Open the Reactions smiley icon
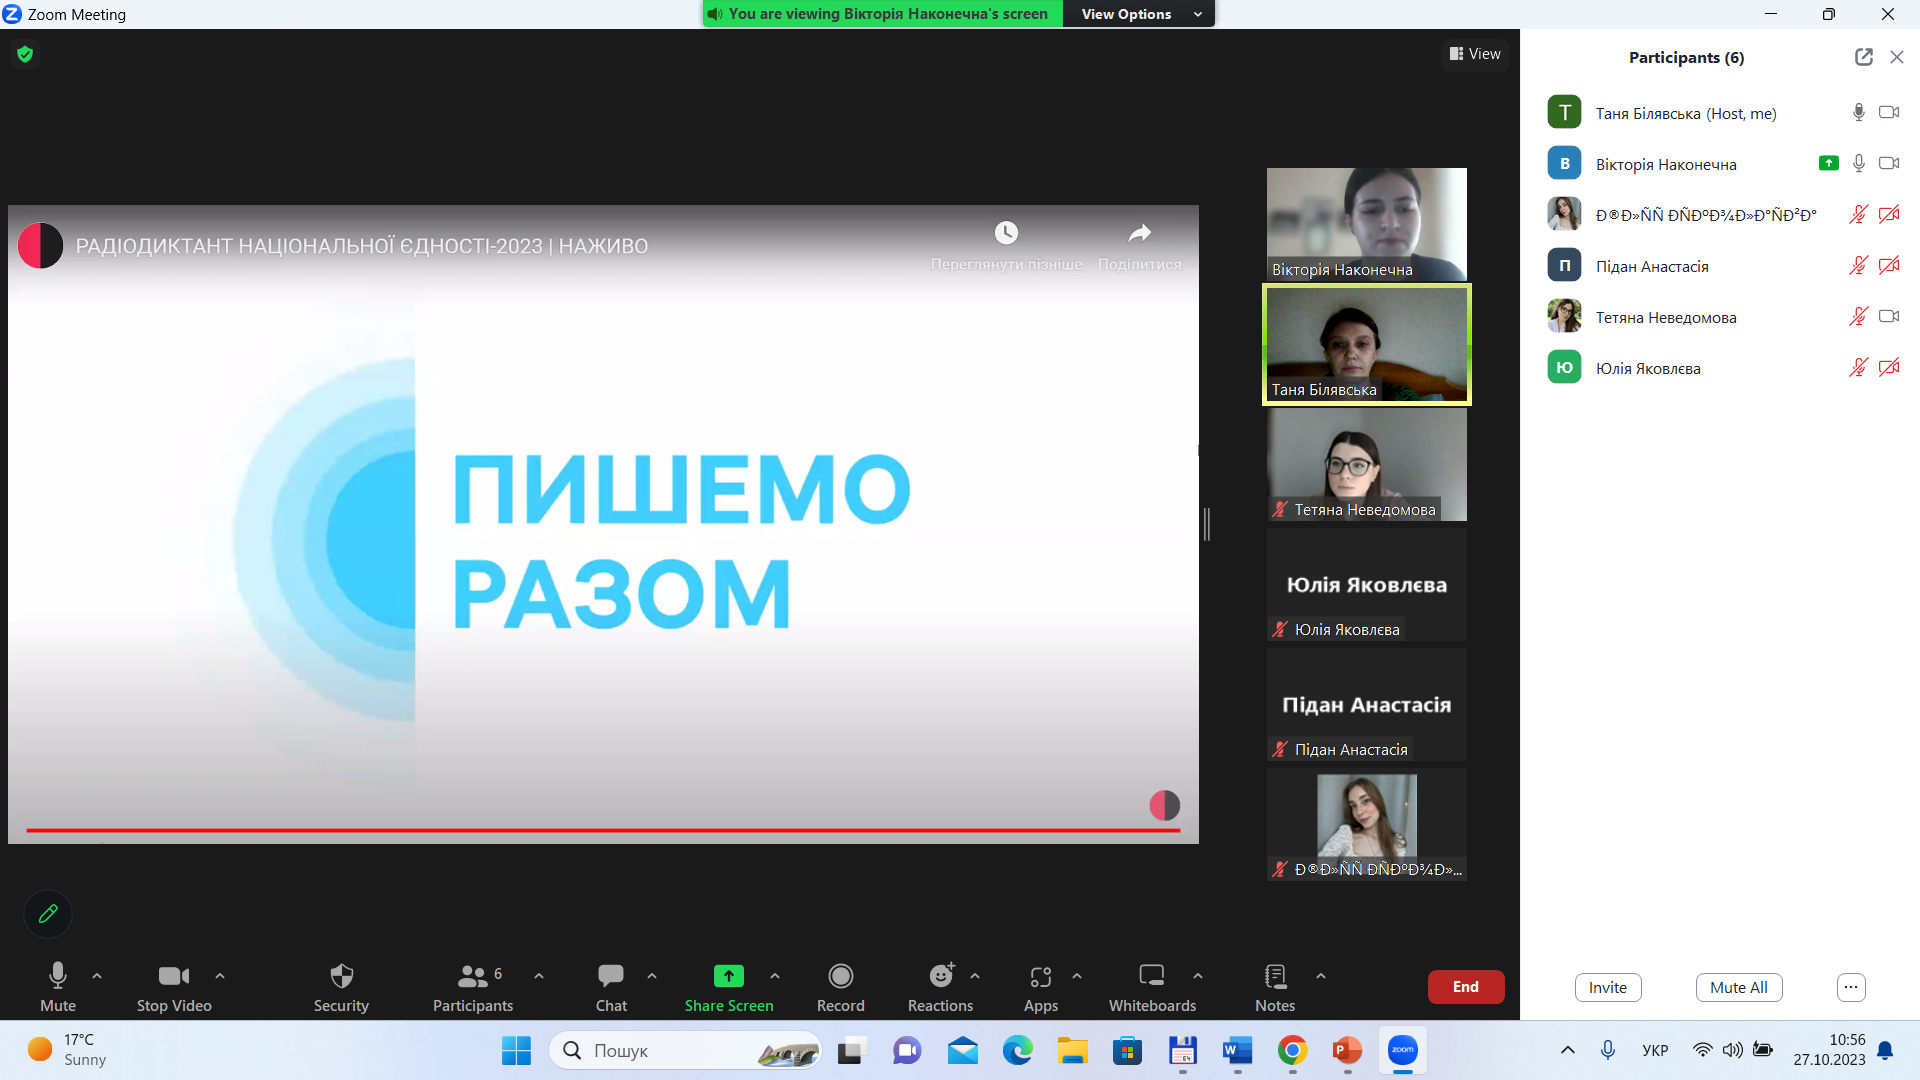 click(x=940, y=976)
